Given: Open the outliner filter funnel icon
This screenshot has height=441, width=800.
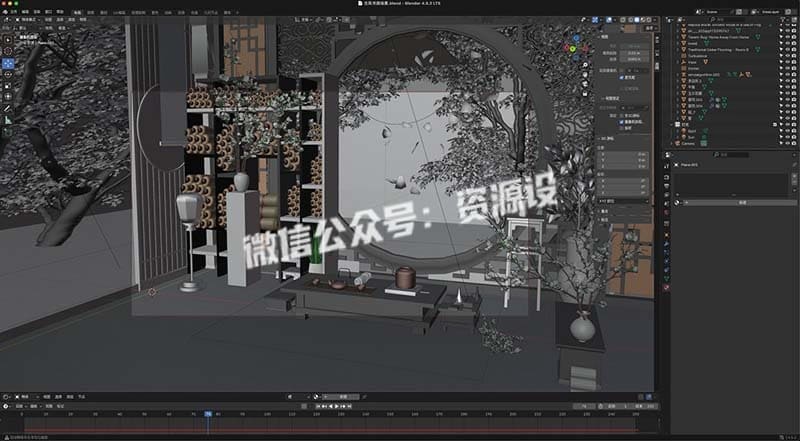Looking at the screenshot, I should tap(782, 19).
